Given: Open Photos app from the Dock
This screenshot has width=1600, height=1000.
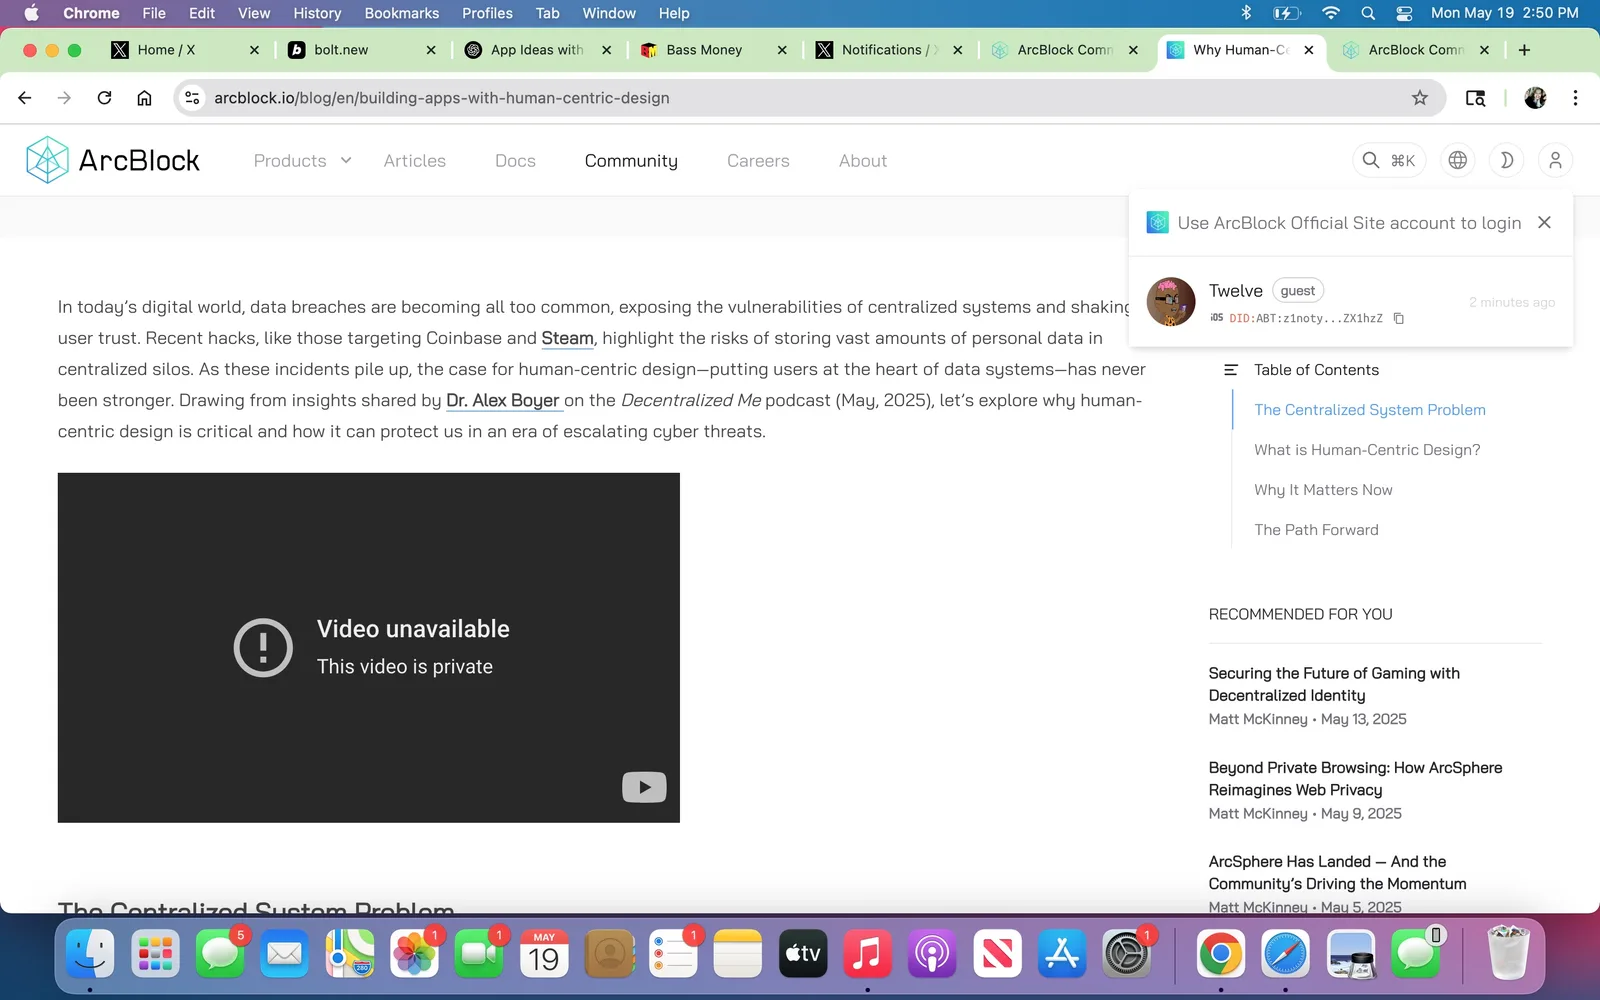Looking at the screenshot, I should click(414, 954).
